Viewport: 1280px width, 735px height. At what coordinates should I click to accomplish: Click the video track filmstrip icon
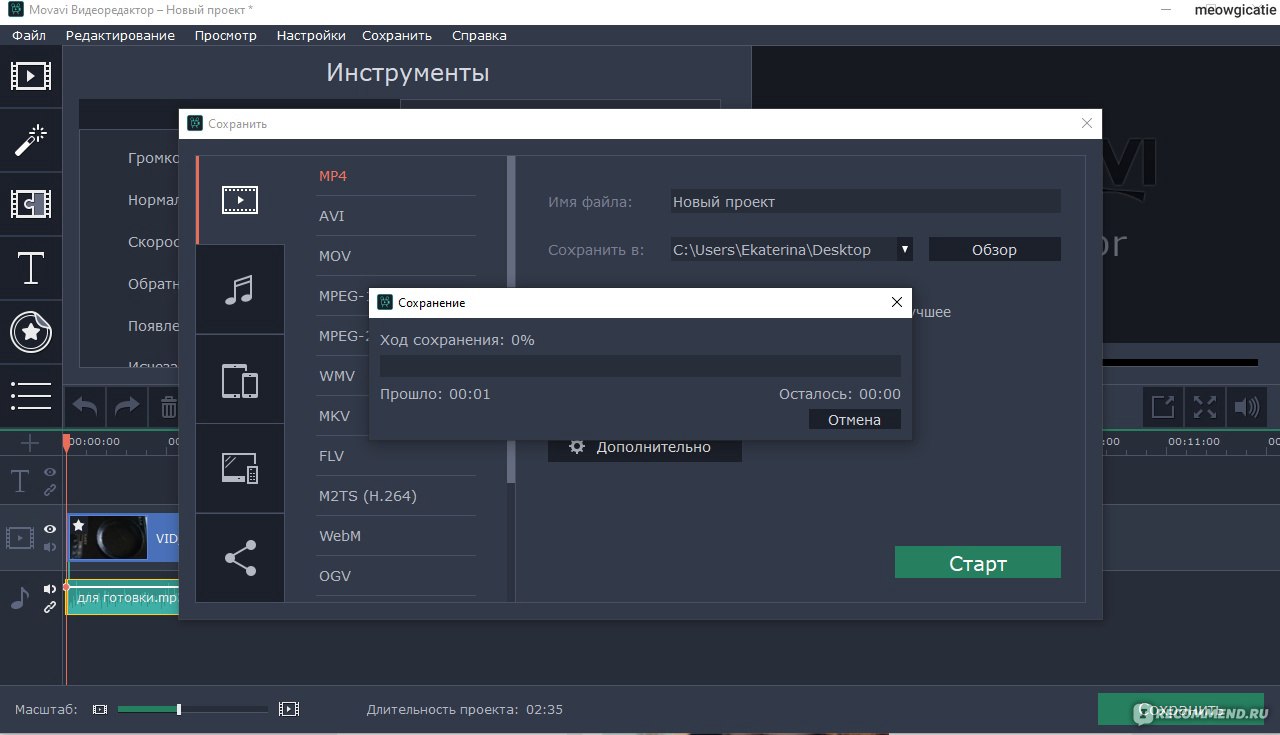tap(20, 538)
